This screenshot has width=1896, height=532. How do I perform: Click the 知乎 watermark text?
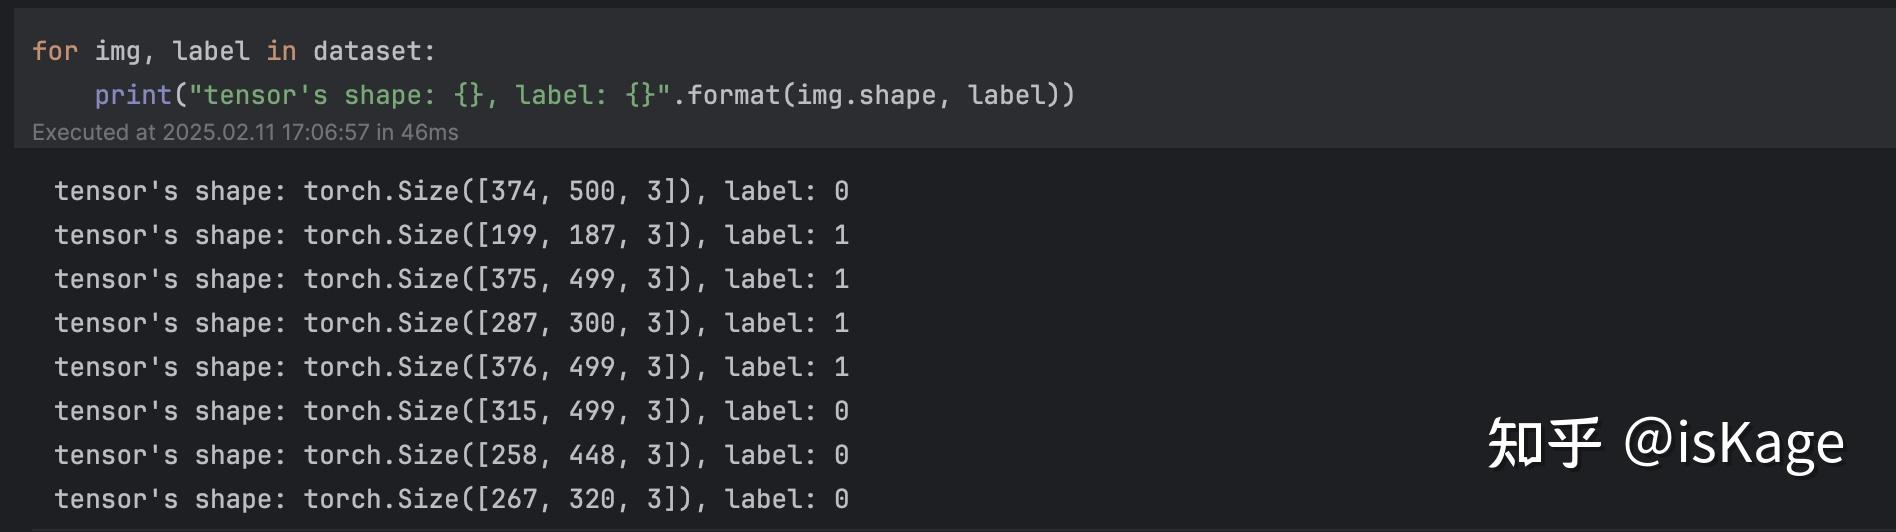tap(1543, 443)
